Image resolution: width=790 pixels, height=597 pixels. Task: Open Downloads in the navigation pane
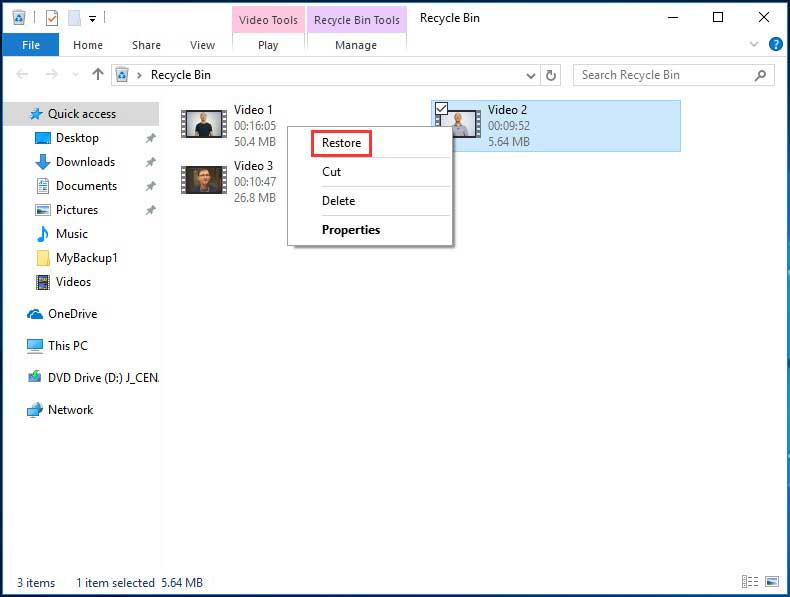(85, 162)
